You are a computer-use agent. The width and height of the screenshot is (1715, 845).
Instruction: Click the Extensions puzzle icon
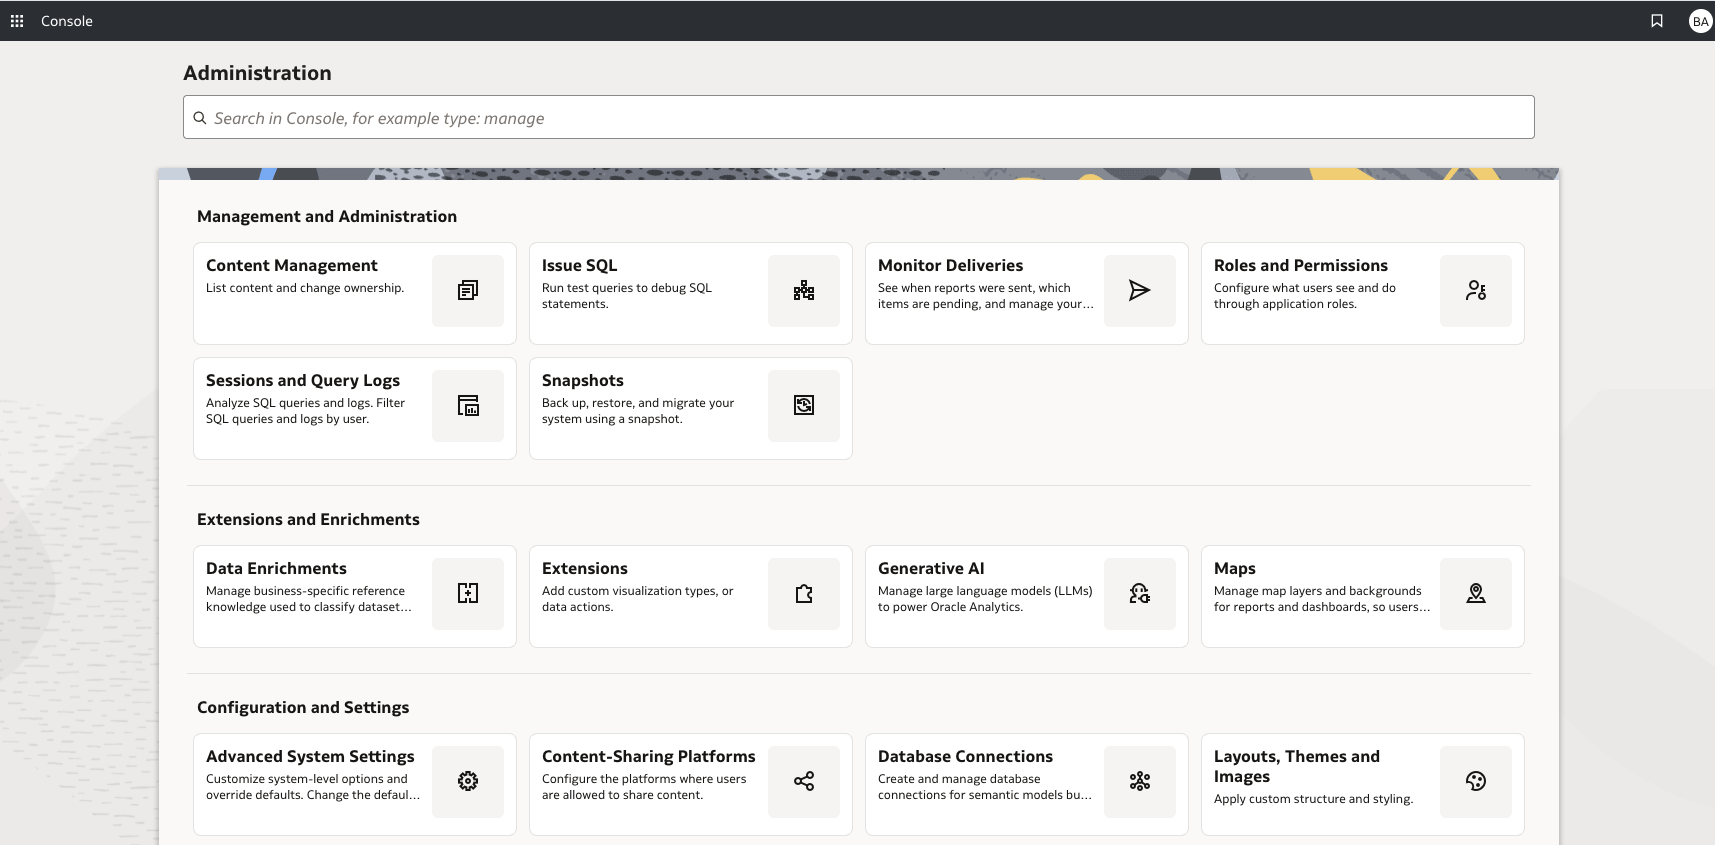(804, 594)
